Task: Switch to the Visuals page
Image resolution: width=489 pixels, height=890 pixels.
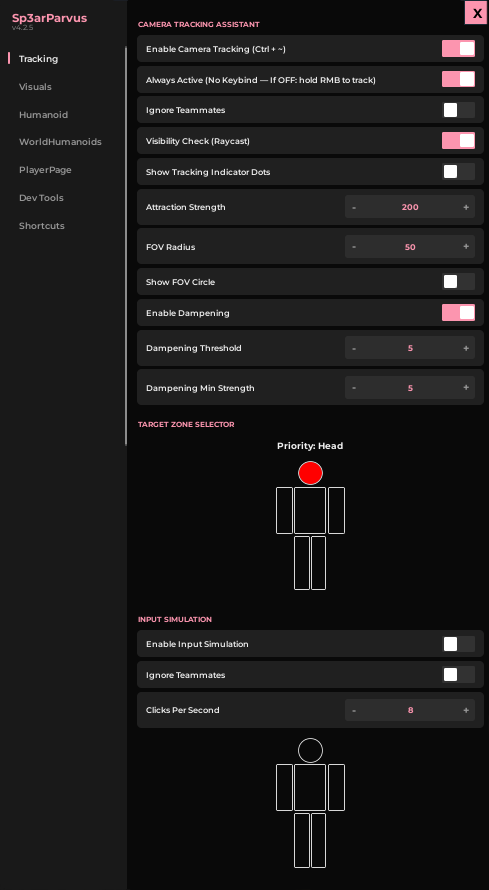Action: coord(35,87)
